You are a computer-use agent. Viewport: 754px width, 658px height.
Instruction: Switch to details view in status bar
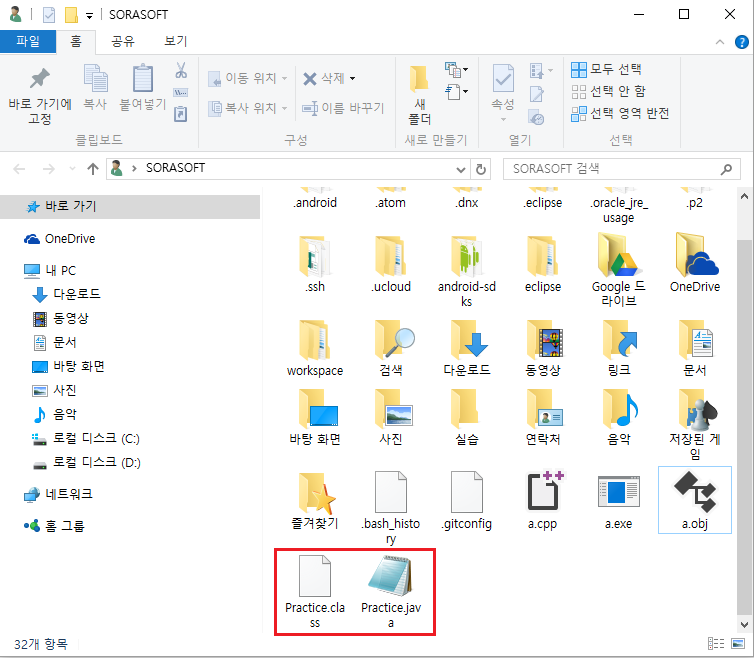tap(716, 643)
